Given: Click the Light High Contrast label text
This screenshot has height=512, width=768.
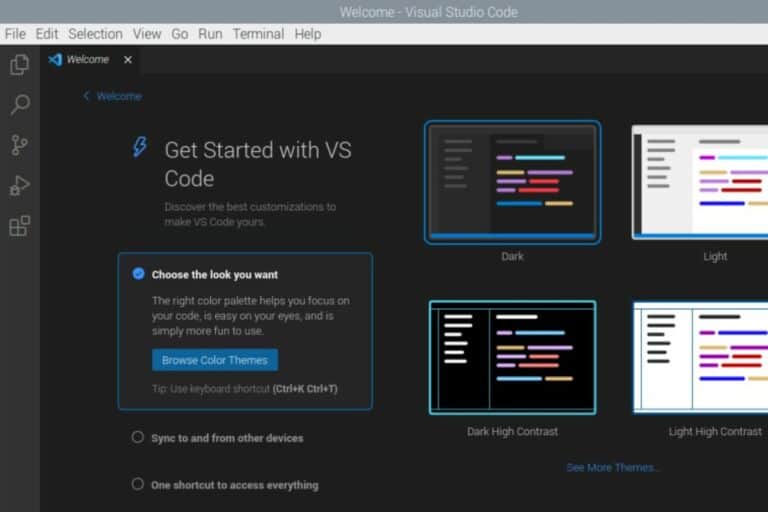Looking at the screenshot, I should tap(715, 431).
